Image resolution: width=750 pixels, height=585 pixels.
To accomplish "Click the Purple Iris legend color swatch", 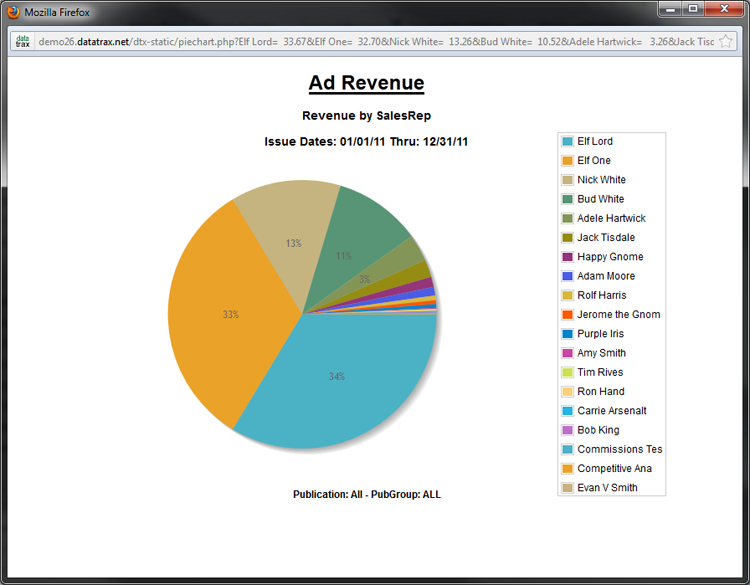I will click(x=567, y=334).
